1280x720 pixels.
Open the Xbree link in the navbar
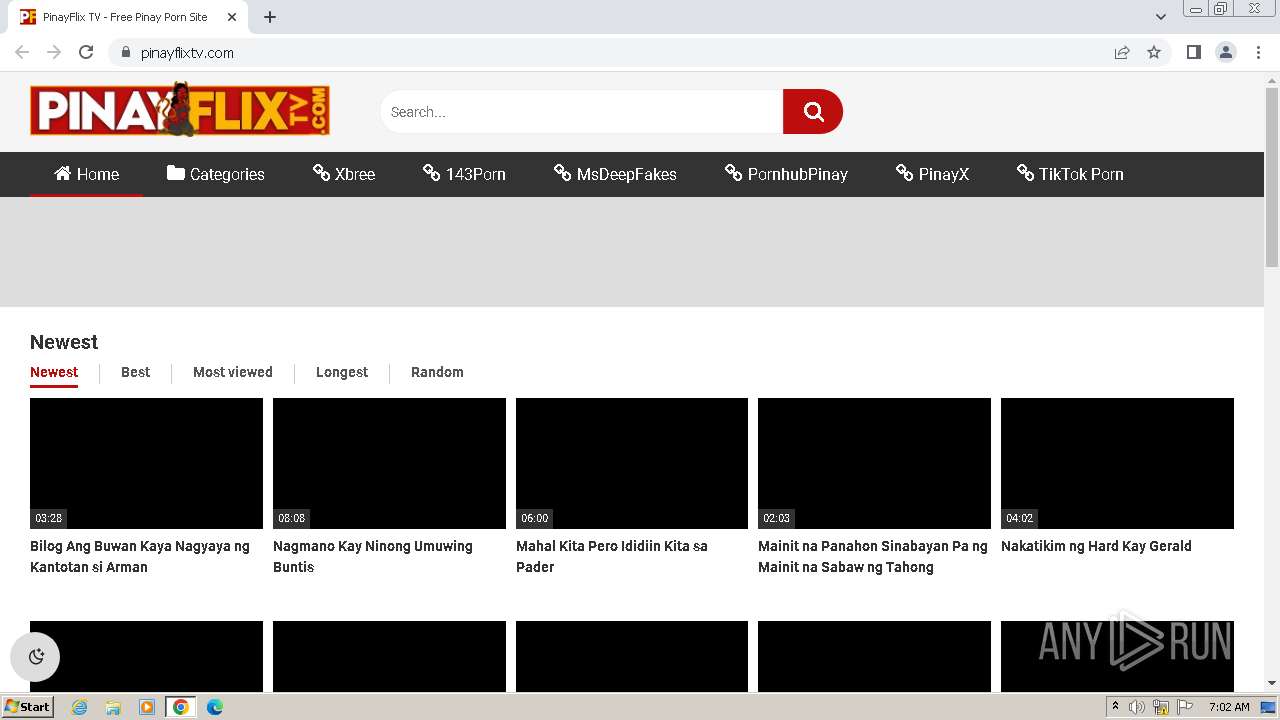coord(344,174)
